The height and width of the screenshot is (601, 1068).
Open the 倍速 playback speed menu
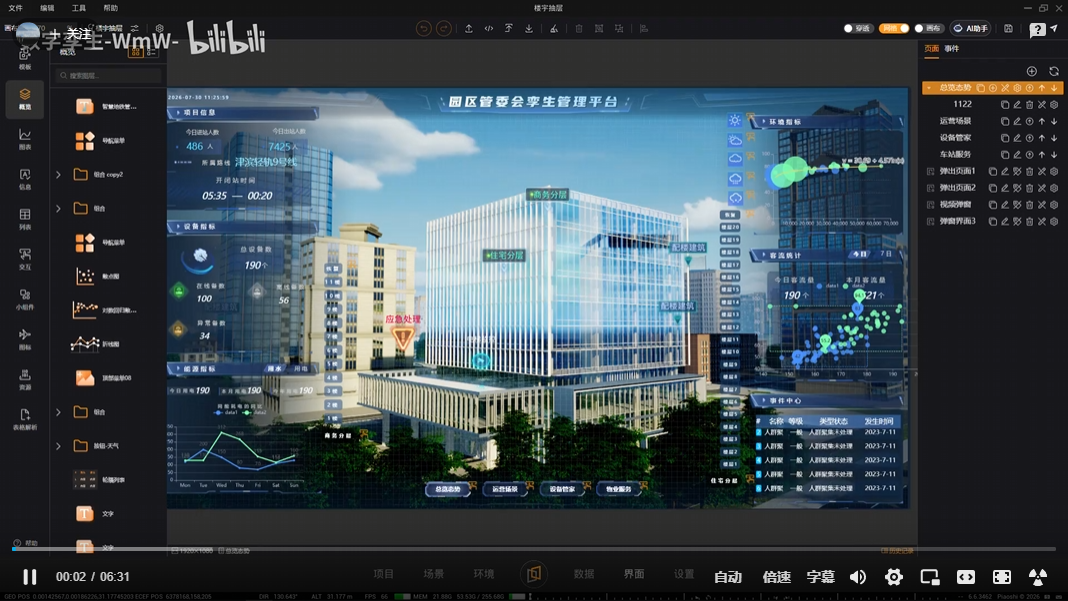[776, 577]
